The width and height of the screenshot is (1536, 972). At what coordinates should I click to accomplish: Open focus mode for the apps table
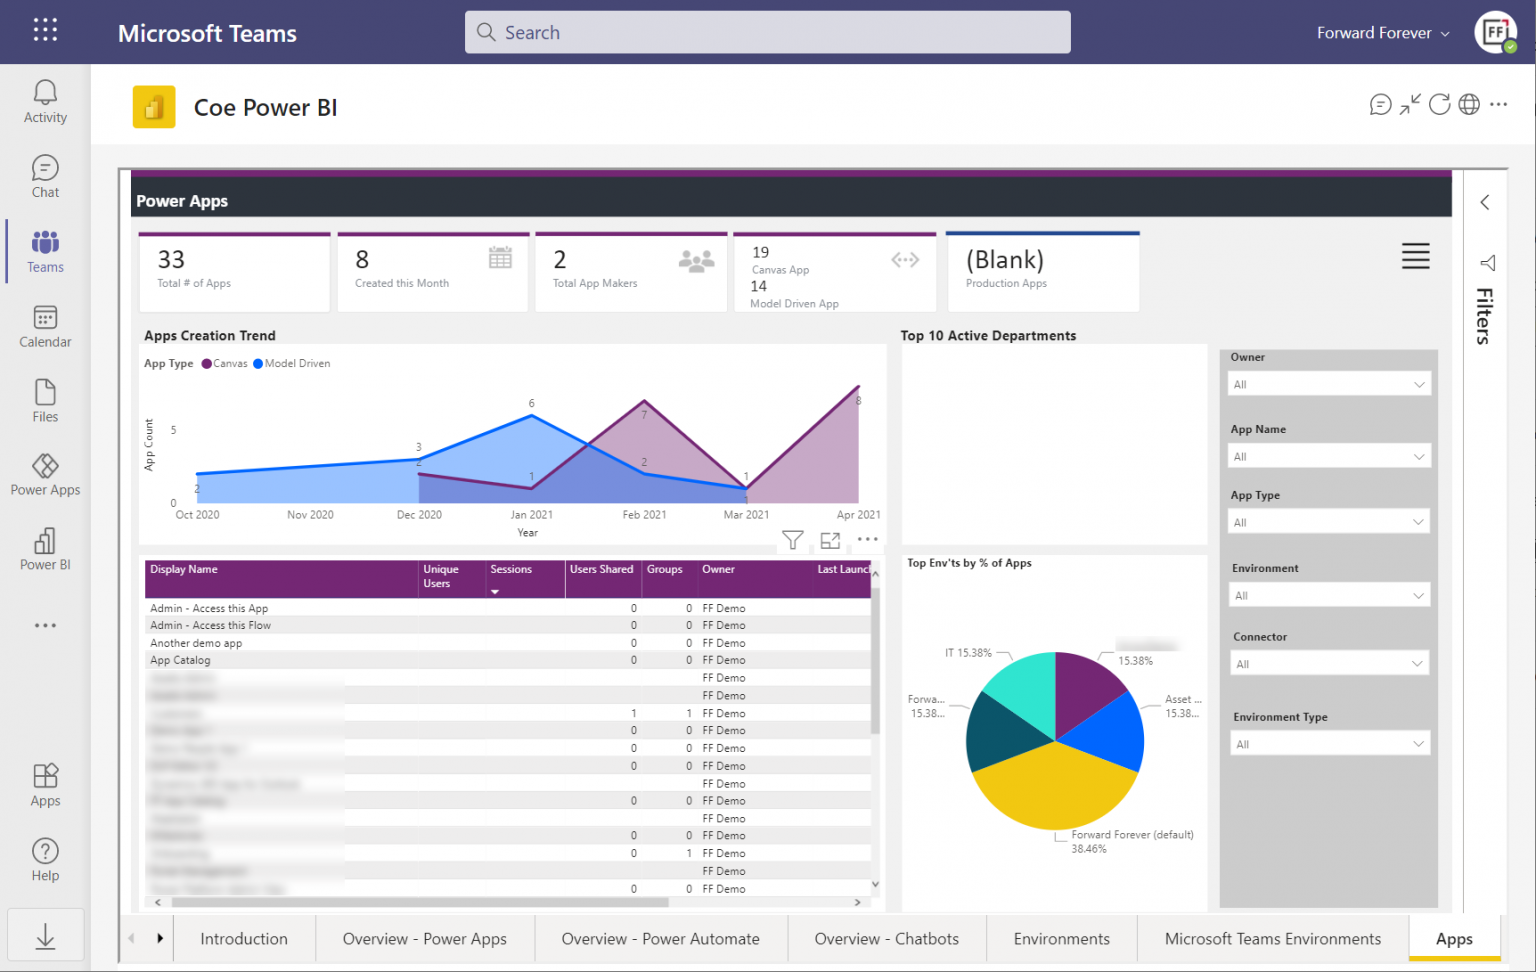[830, 540]
